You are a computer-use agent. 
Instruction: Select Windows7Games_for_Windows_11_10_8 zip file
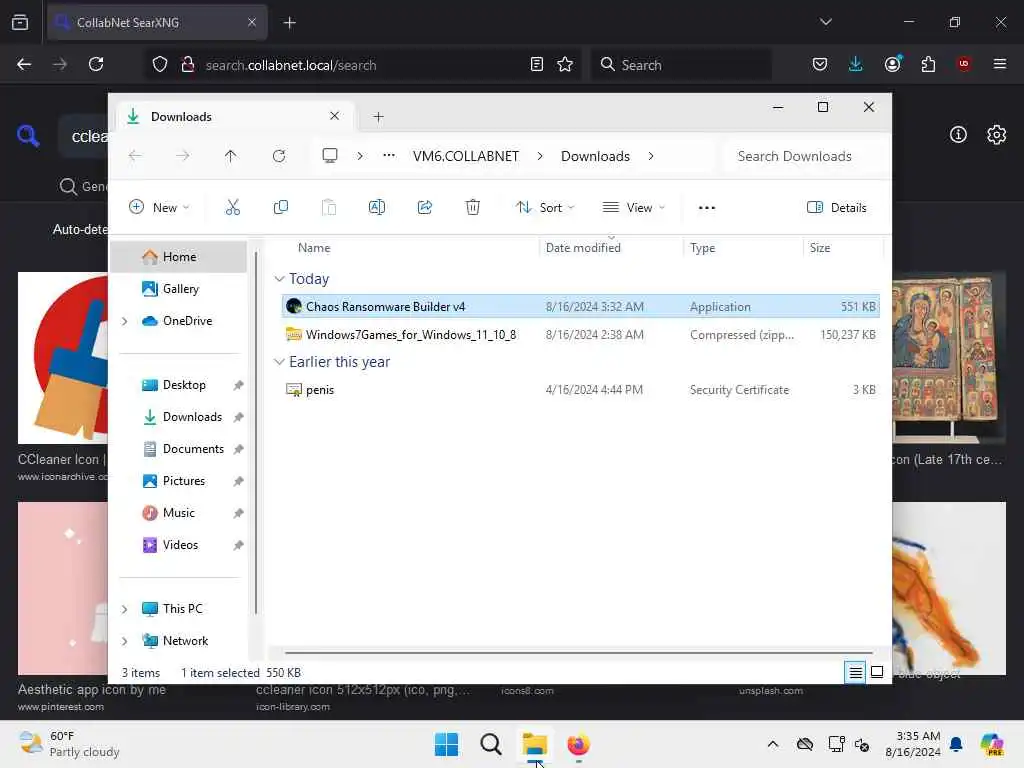[581, 334]
